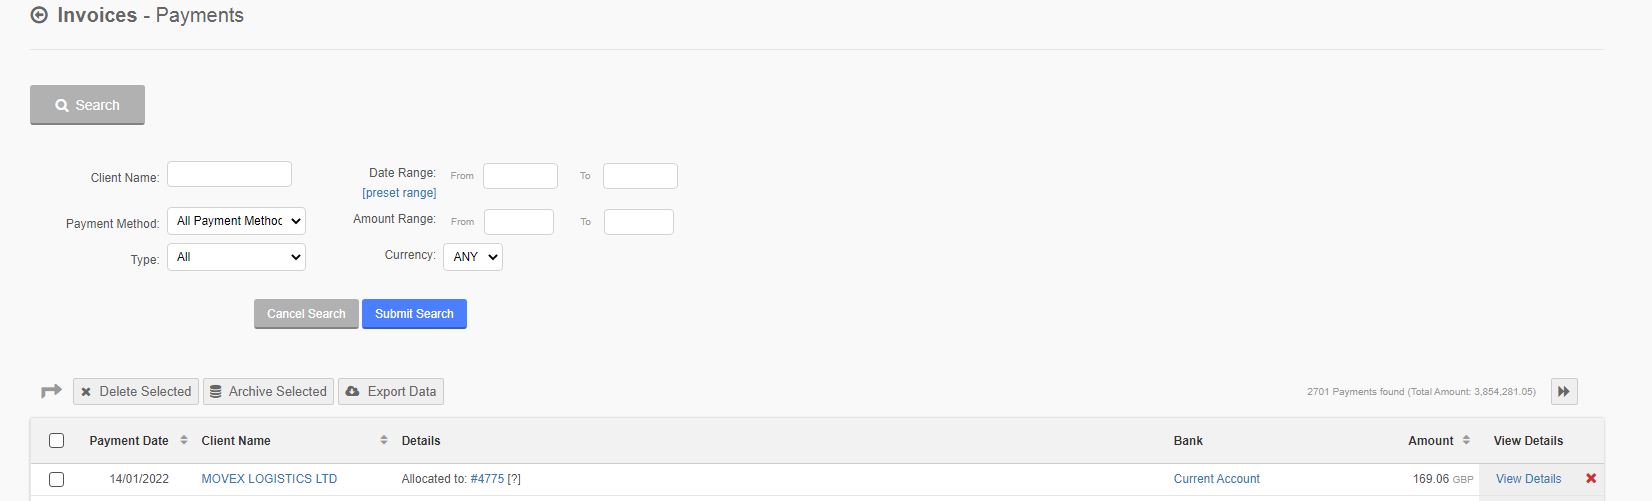Screen dimensions: 1652x501
Task: Open the Payment Method dropdown
Action: [x=236, y=221]
